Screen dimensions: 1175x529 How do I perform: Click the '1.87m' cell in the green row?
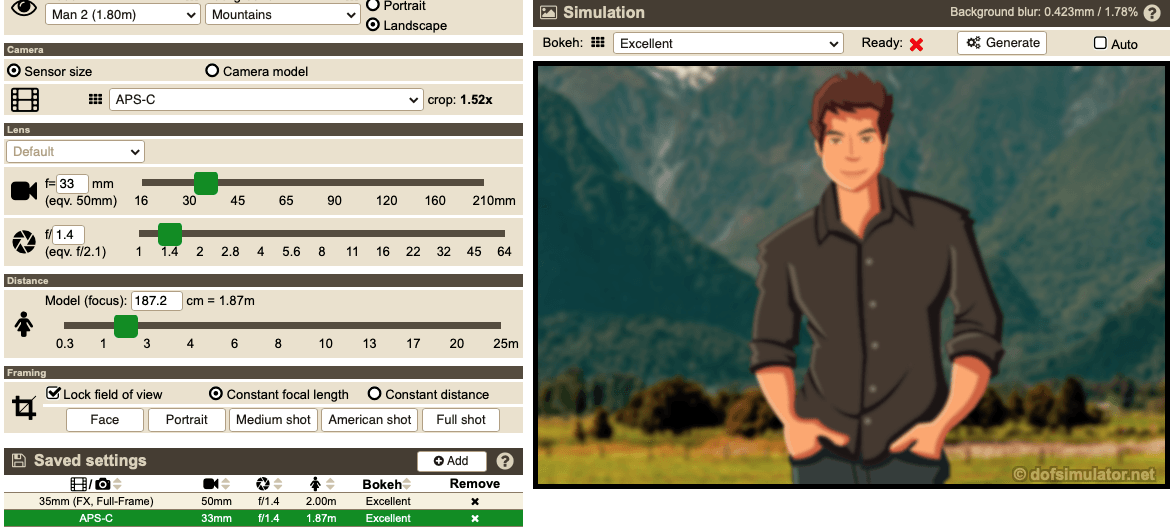click(x=321, y=519)
